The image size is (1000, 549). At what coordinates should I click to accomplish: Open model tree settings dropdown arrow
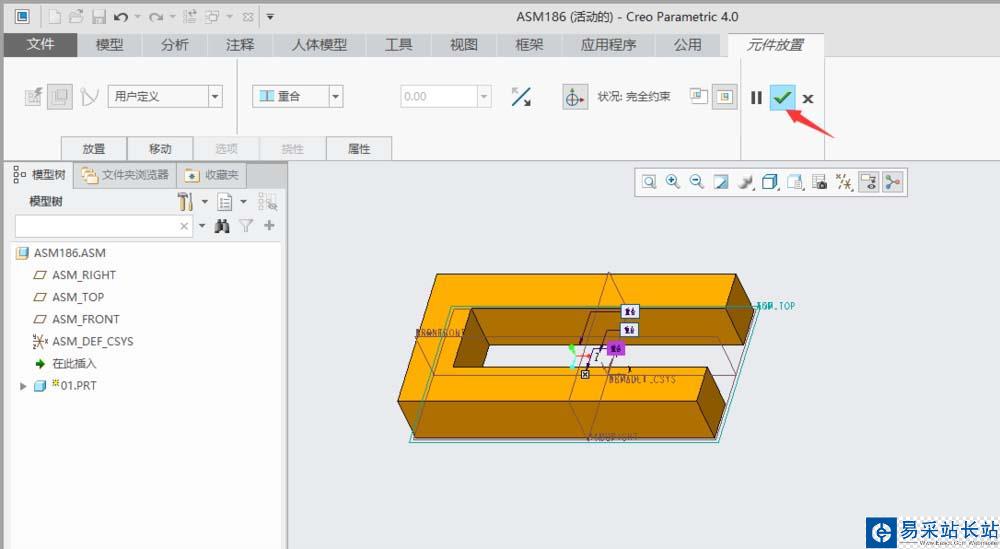pos(205,201)
